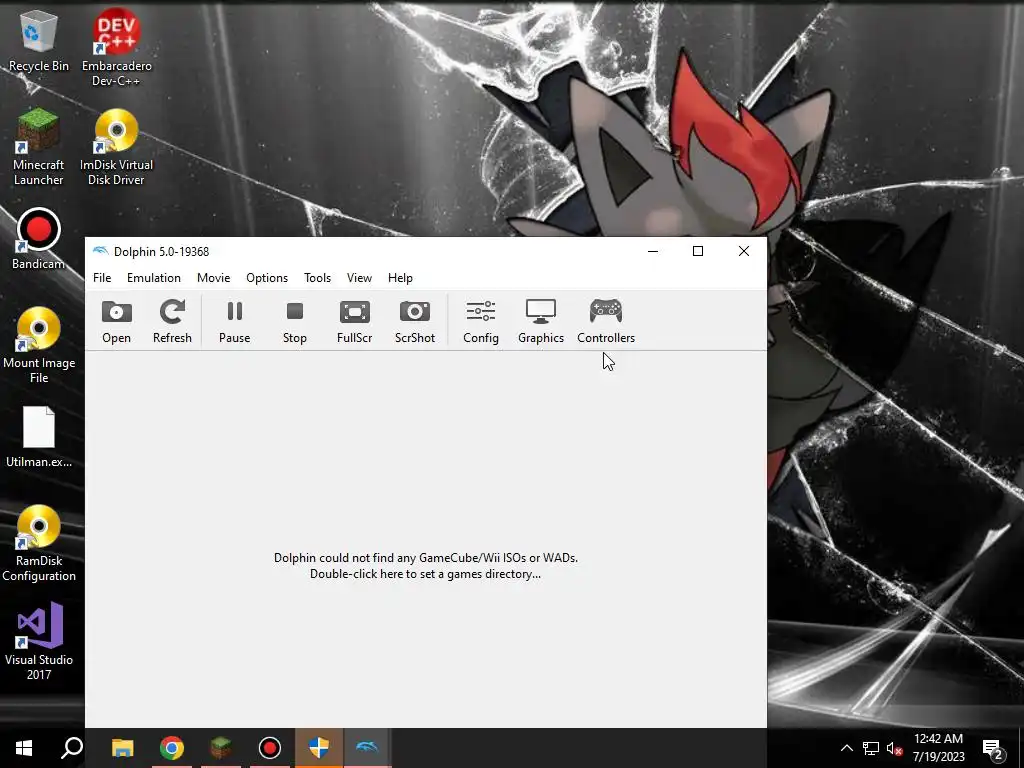
Task: Click the 'set a games directory' message
Action: (x=425, y=566)
